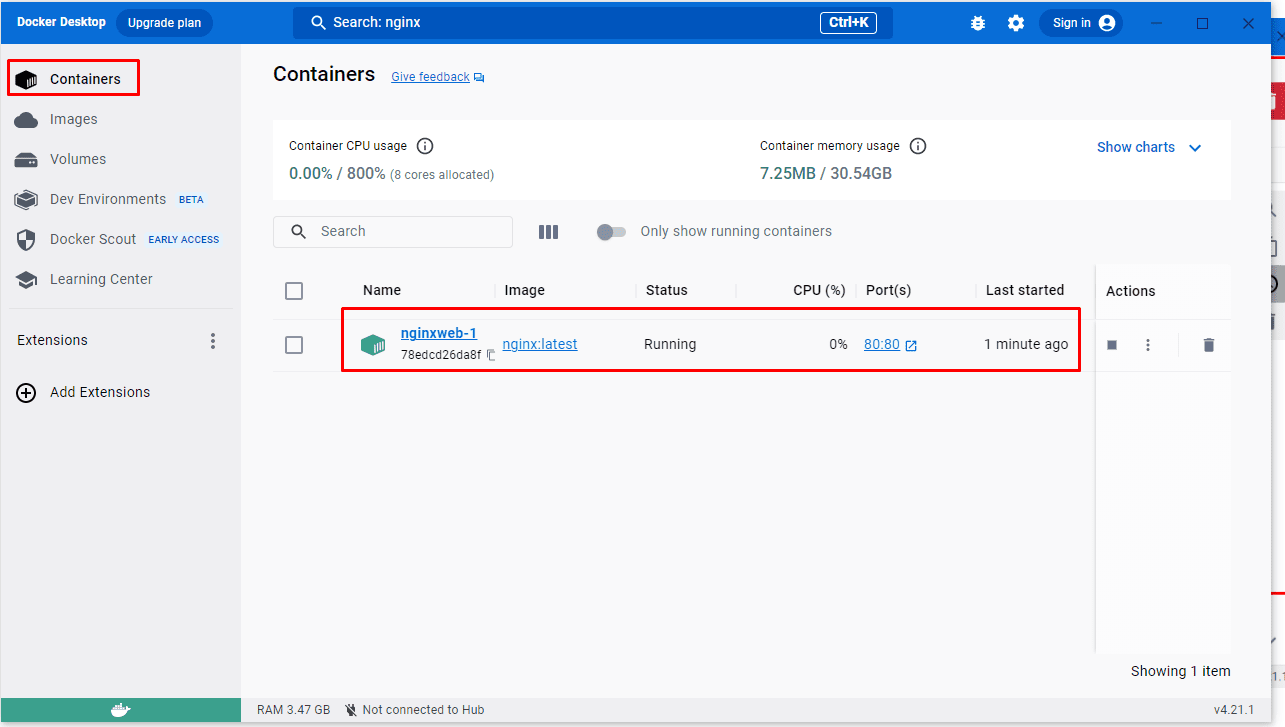Click Add Extensions

(83, 392)
